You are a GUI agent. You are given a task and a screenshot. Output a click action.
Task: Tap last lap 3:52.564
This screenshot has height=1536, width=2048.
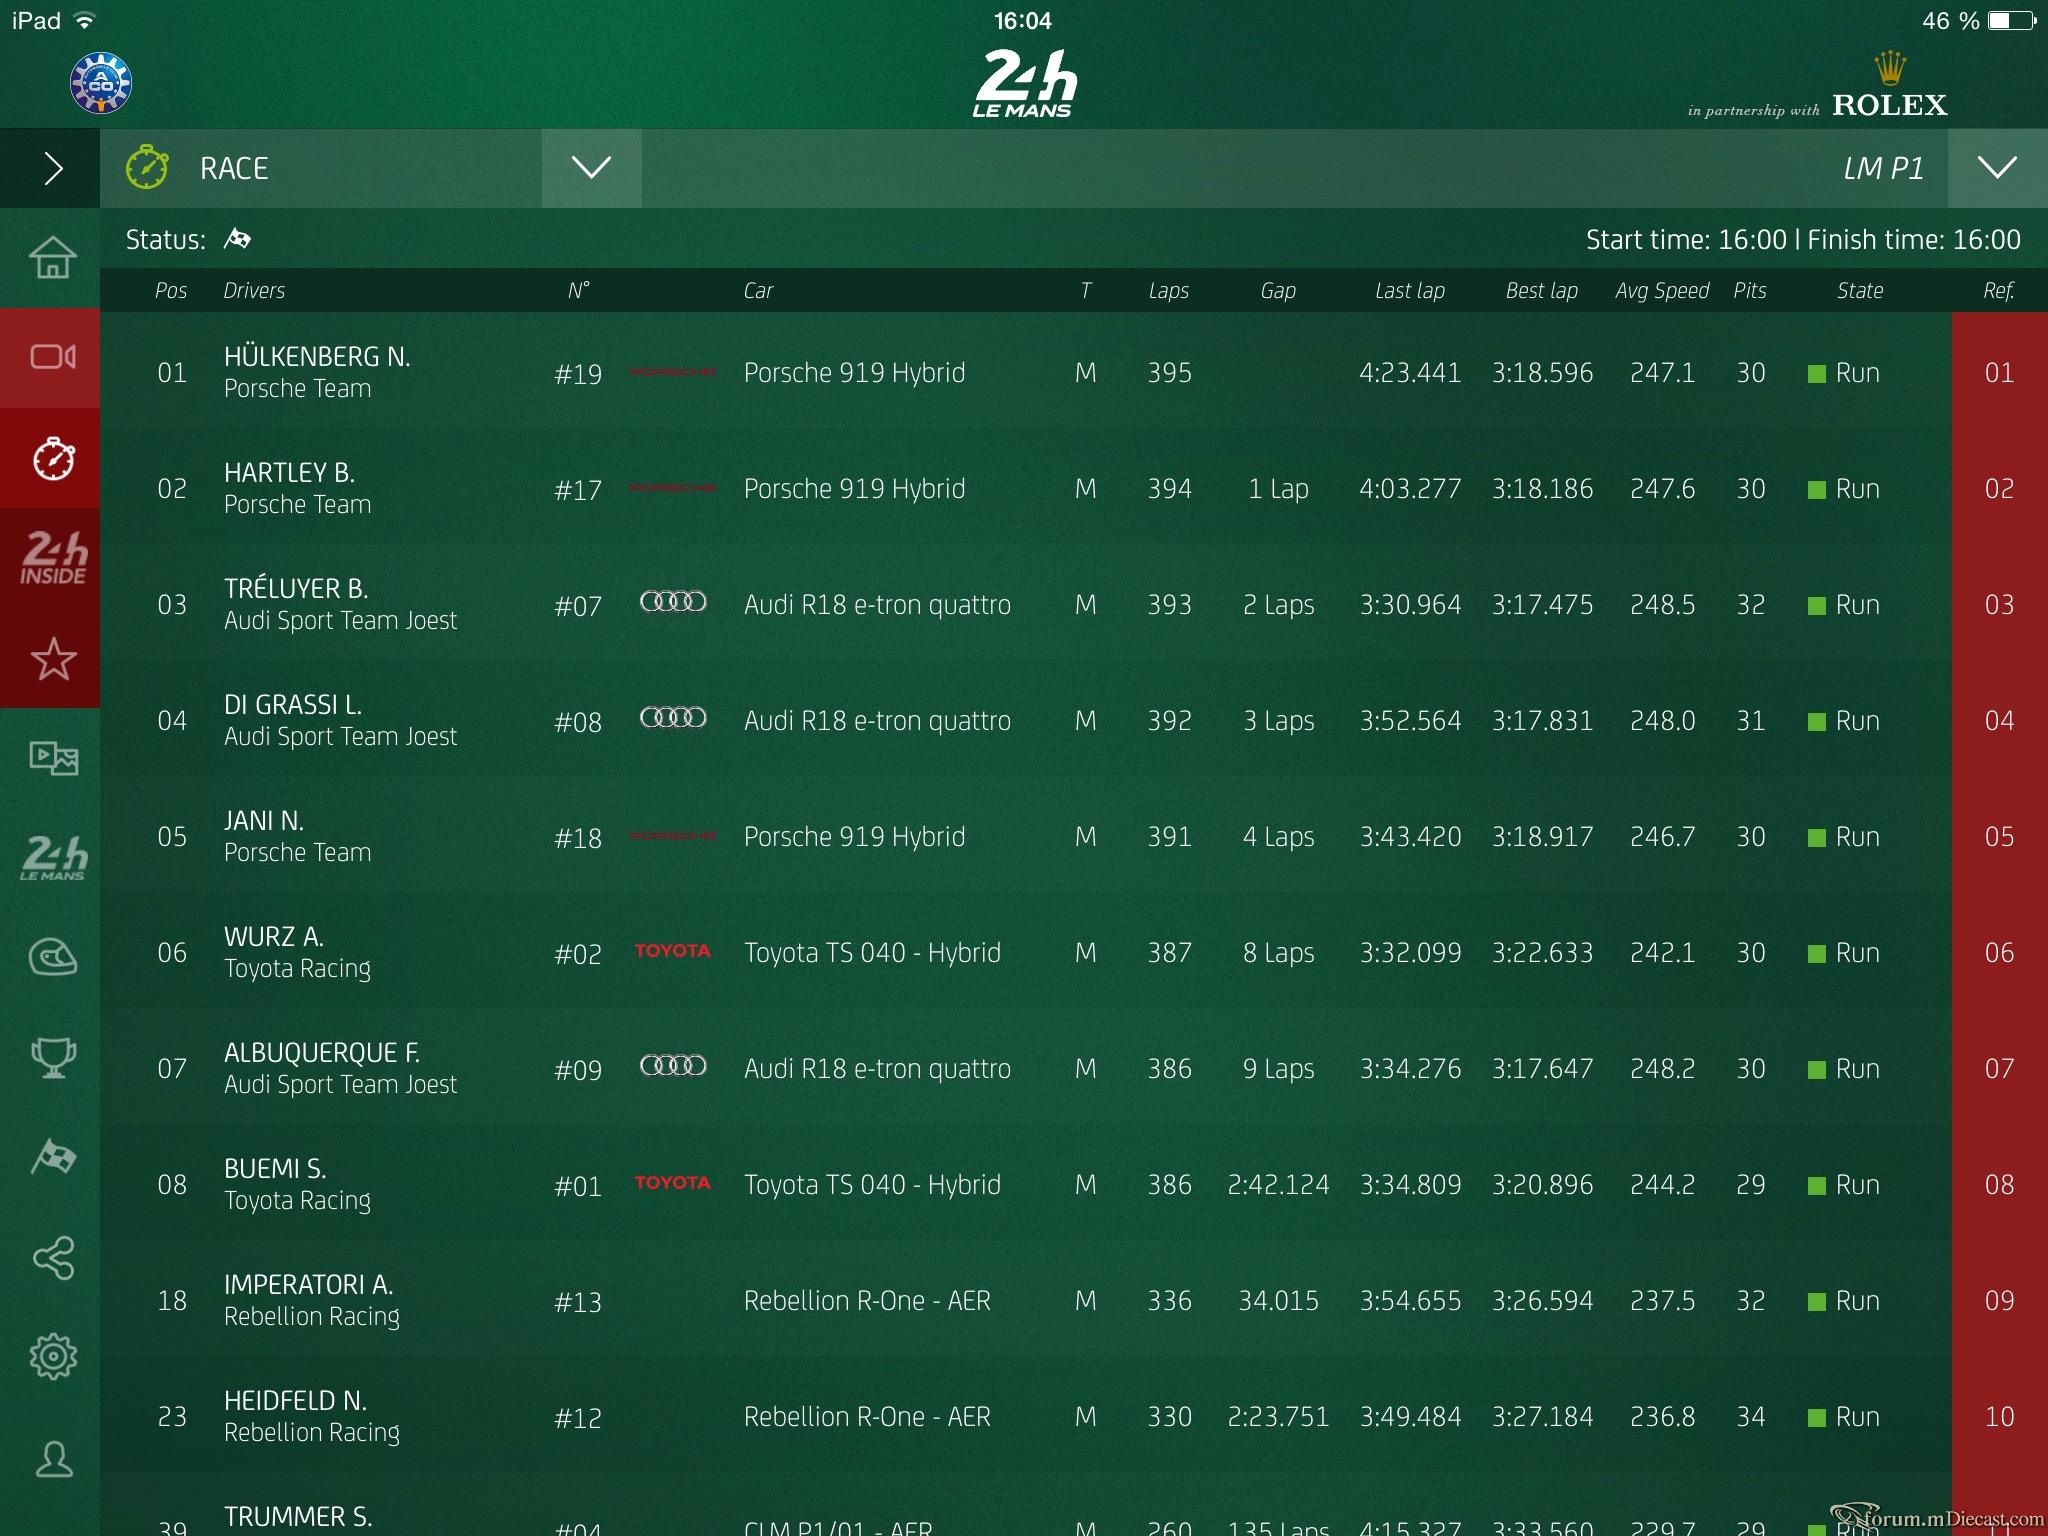[x=1410, y=721]
